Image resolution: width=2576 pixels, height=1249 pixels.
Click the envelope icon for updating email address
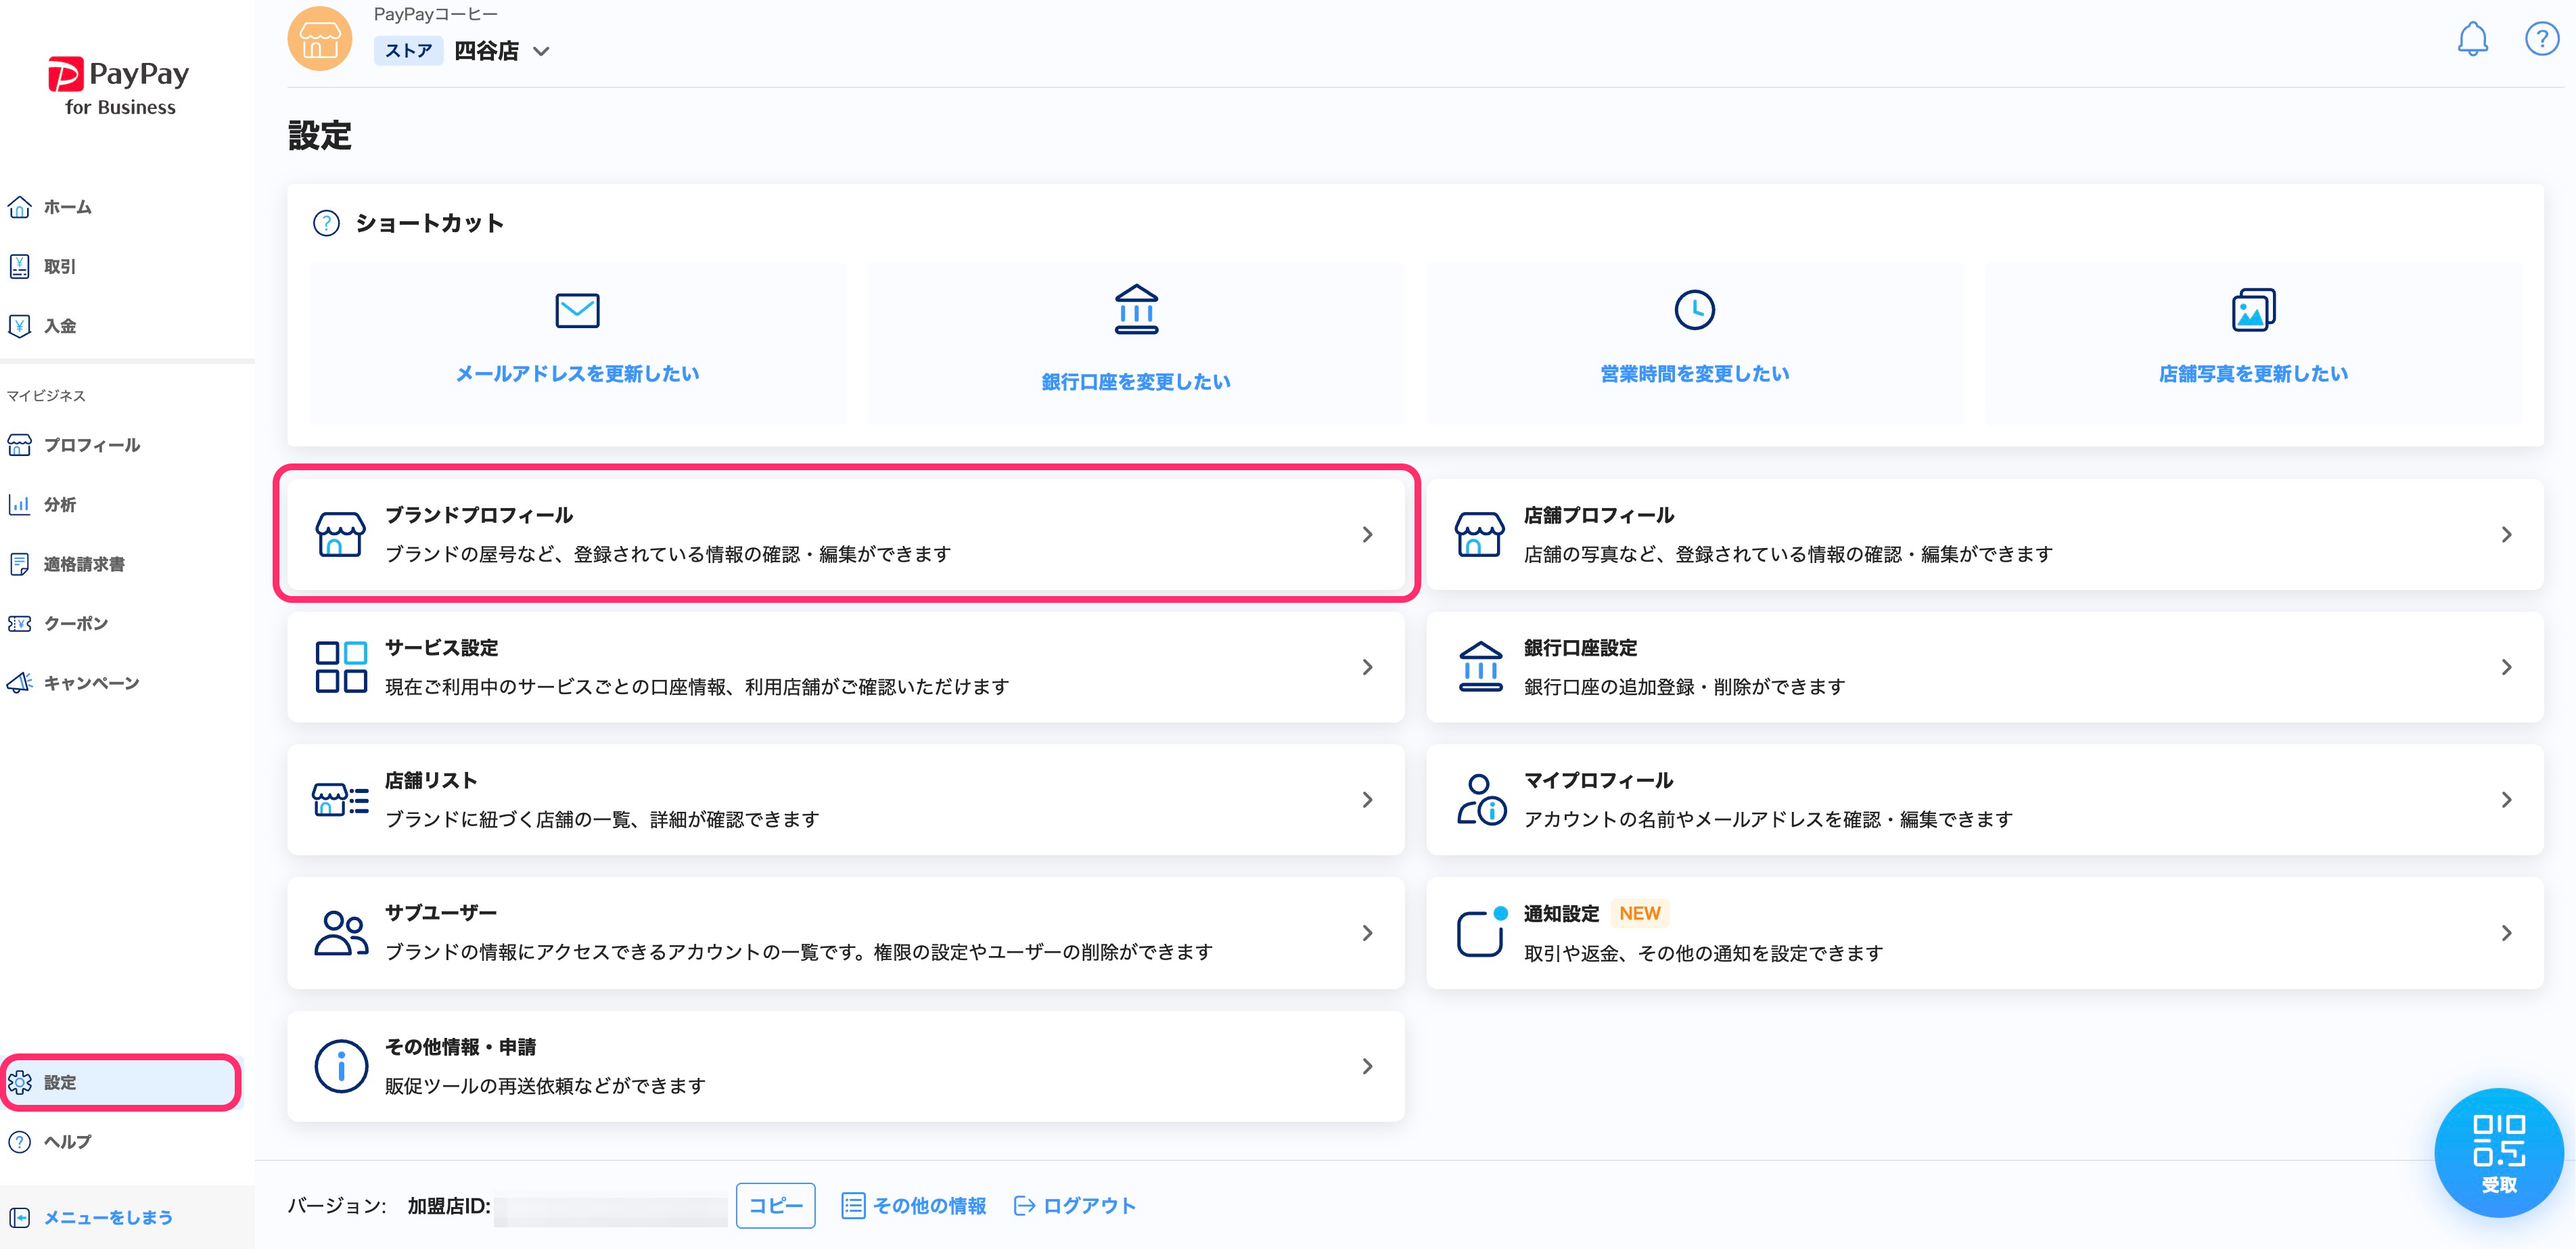click(x=577, y=310)
